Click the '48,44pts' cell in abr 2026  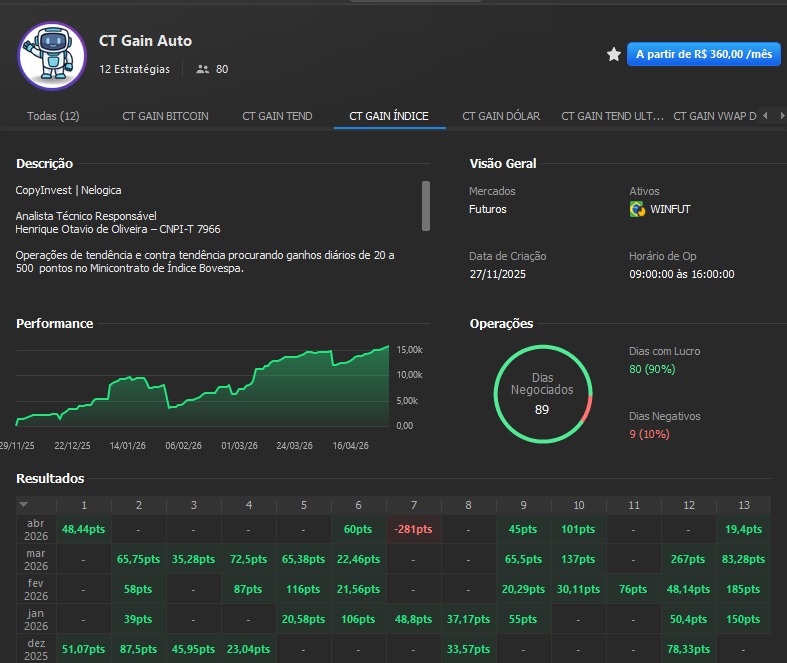point(83,529)
